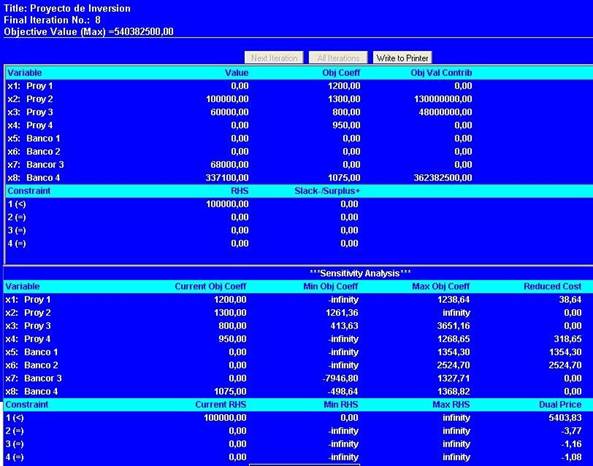Click the Sensitivity Analysis heading
Viewport: 593px width, 466px height.
[x=360, y=273]
